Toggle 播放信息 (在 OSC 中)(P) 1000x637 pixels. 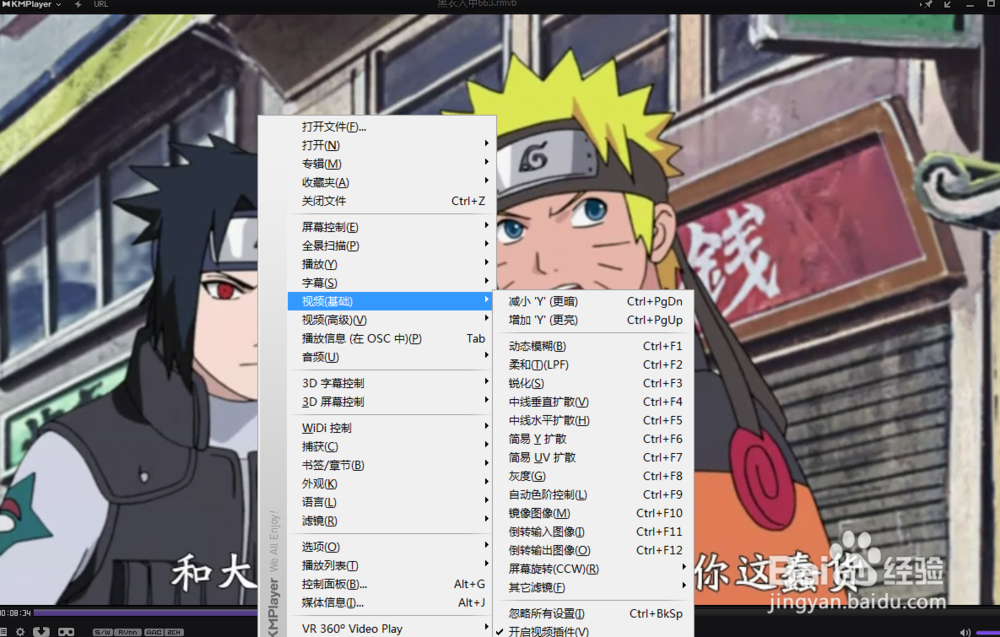[392, 339]
